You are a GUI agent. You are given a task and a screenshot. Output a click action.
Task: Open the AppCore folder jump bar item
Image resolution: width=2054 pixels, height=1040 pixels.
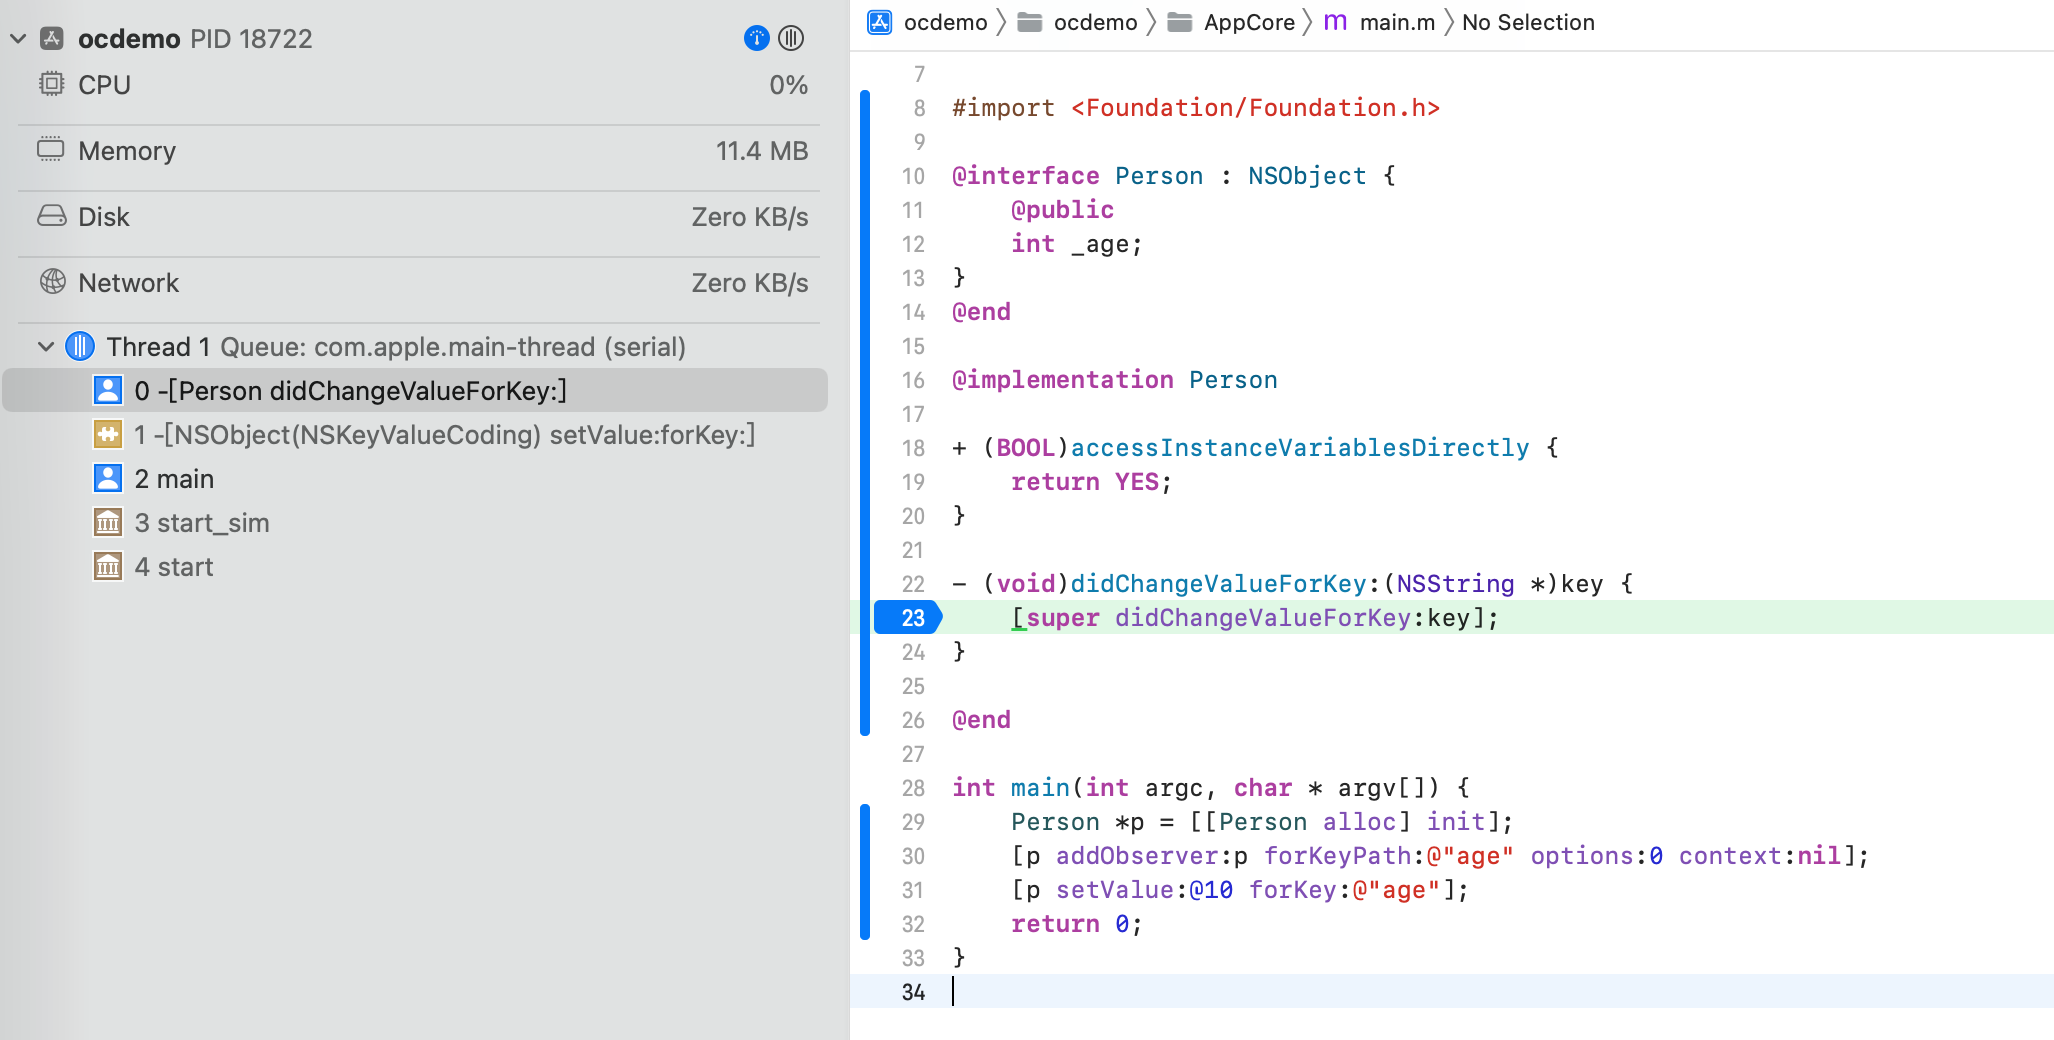(1249, 22)
